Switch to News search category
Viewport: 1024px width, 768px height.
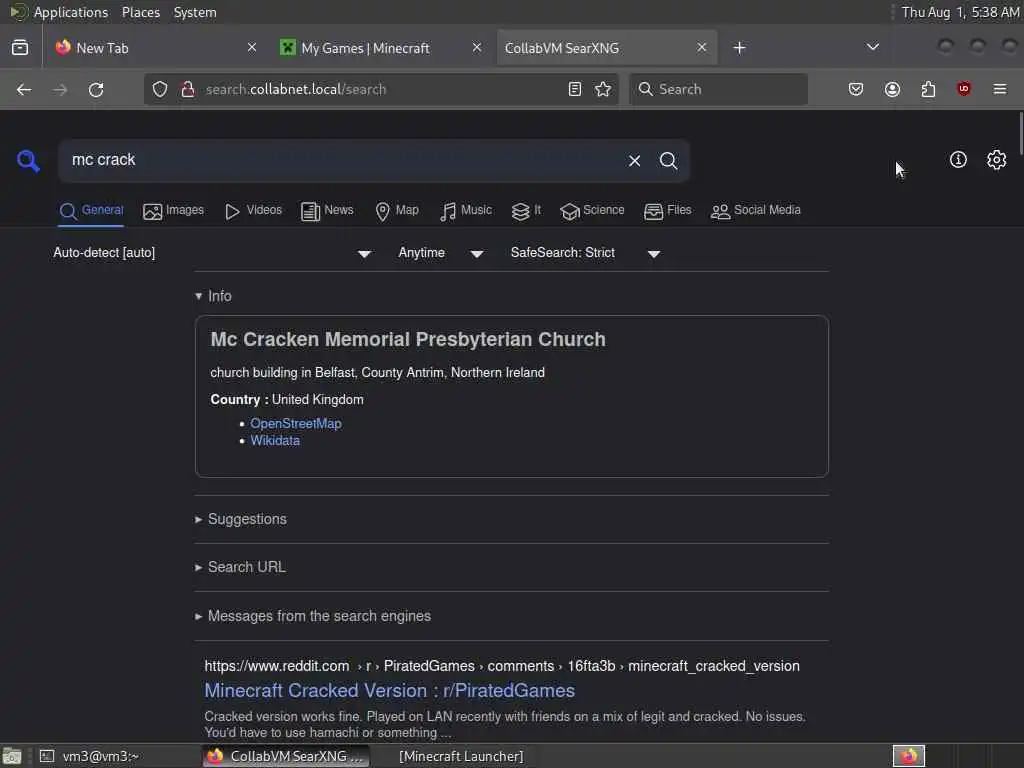[327, 210]
